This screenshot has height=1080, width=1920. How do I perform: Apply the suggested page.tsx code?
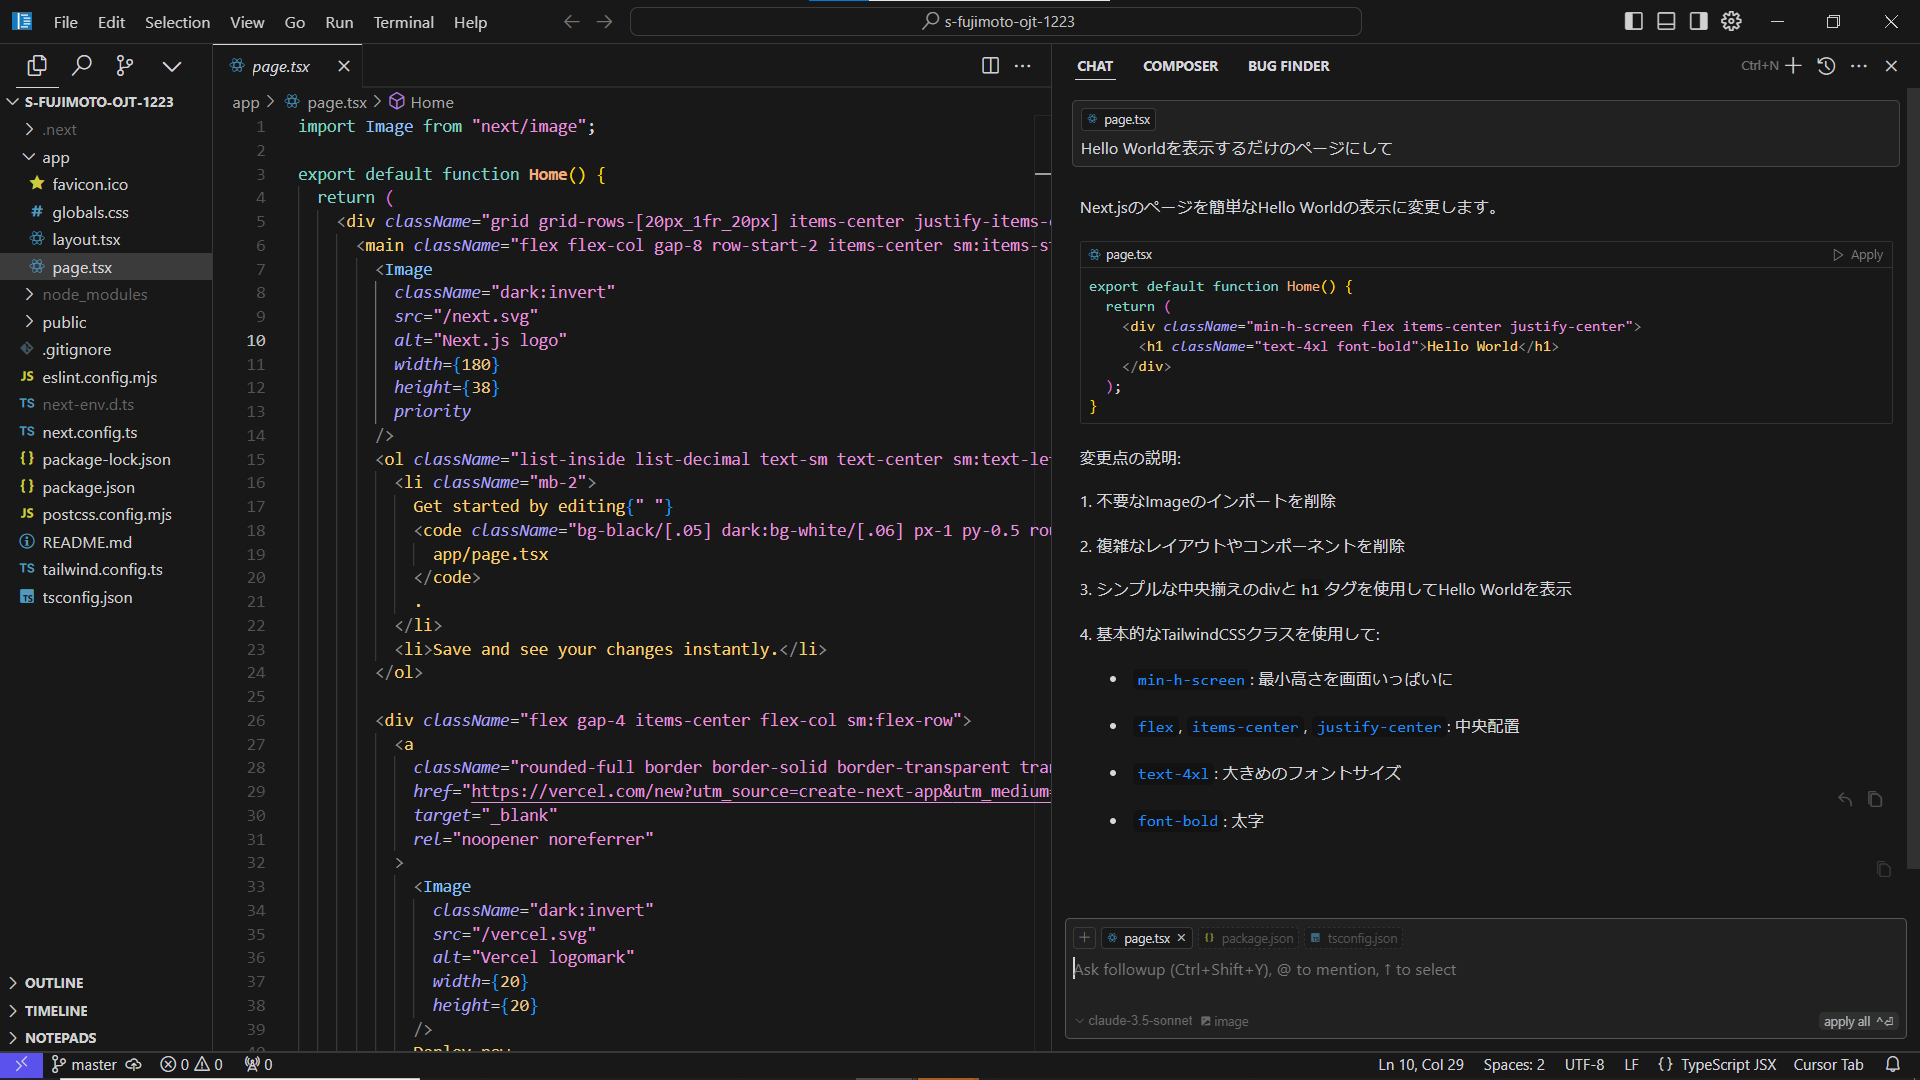click(1858, 255)
